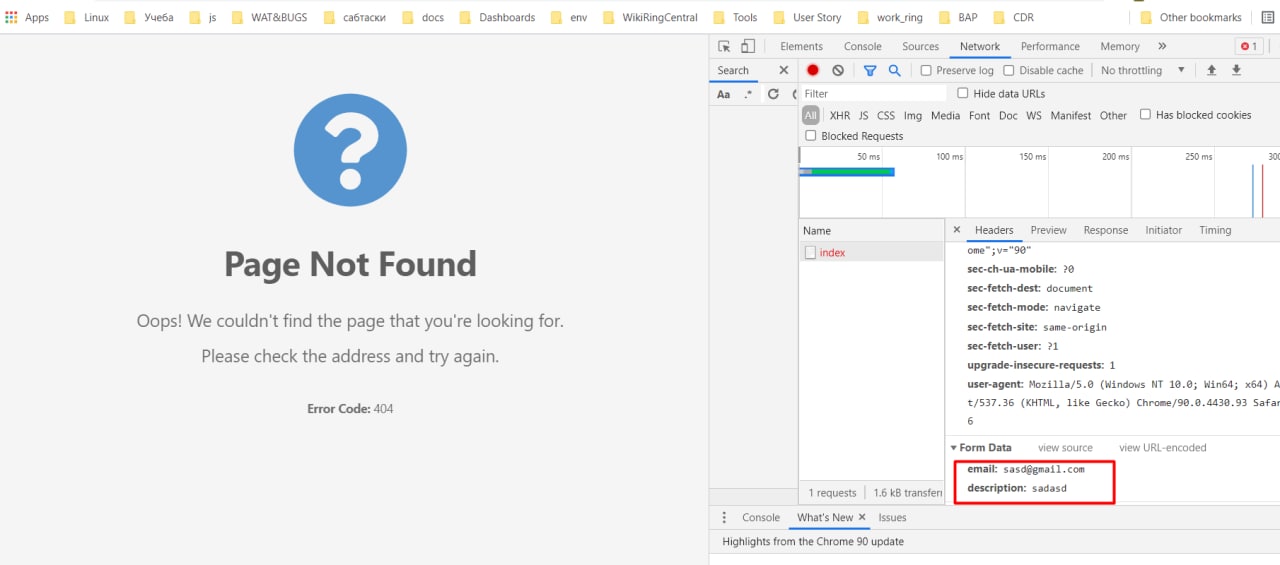The height and width of the screenshot is (565, 1280).
Task: Click view source in Form Data
Action: (x=1065, y=448)
